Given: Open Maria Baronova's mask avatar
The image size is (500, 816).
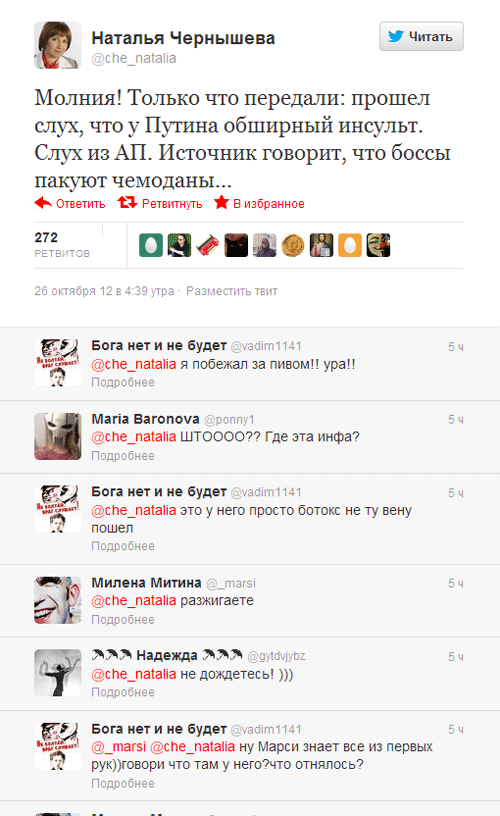Looking at the screenshot, I should click(58, 436).
